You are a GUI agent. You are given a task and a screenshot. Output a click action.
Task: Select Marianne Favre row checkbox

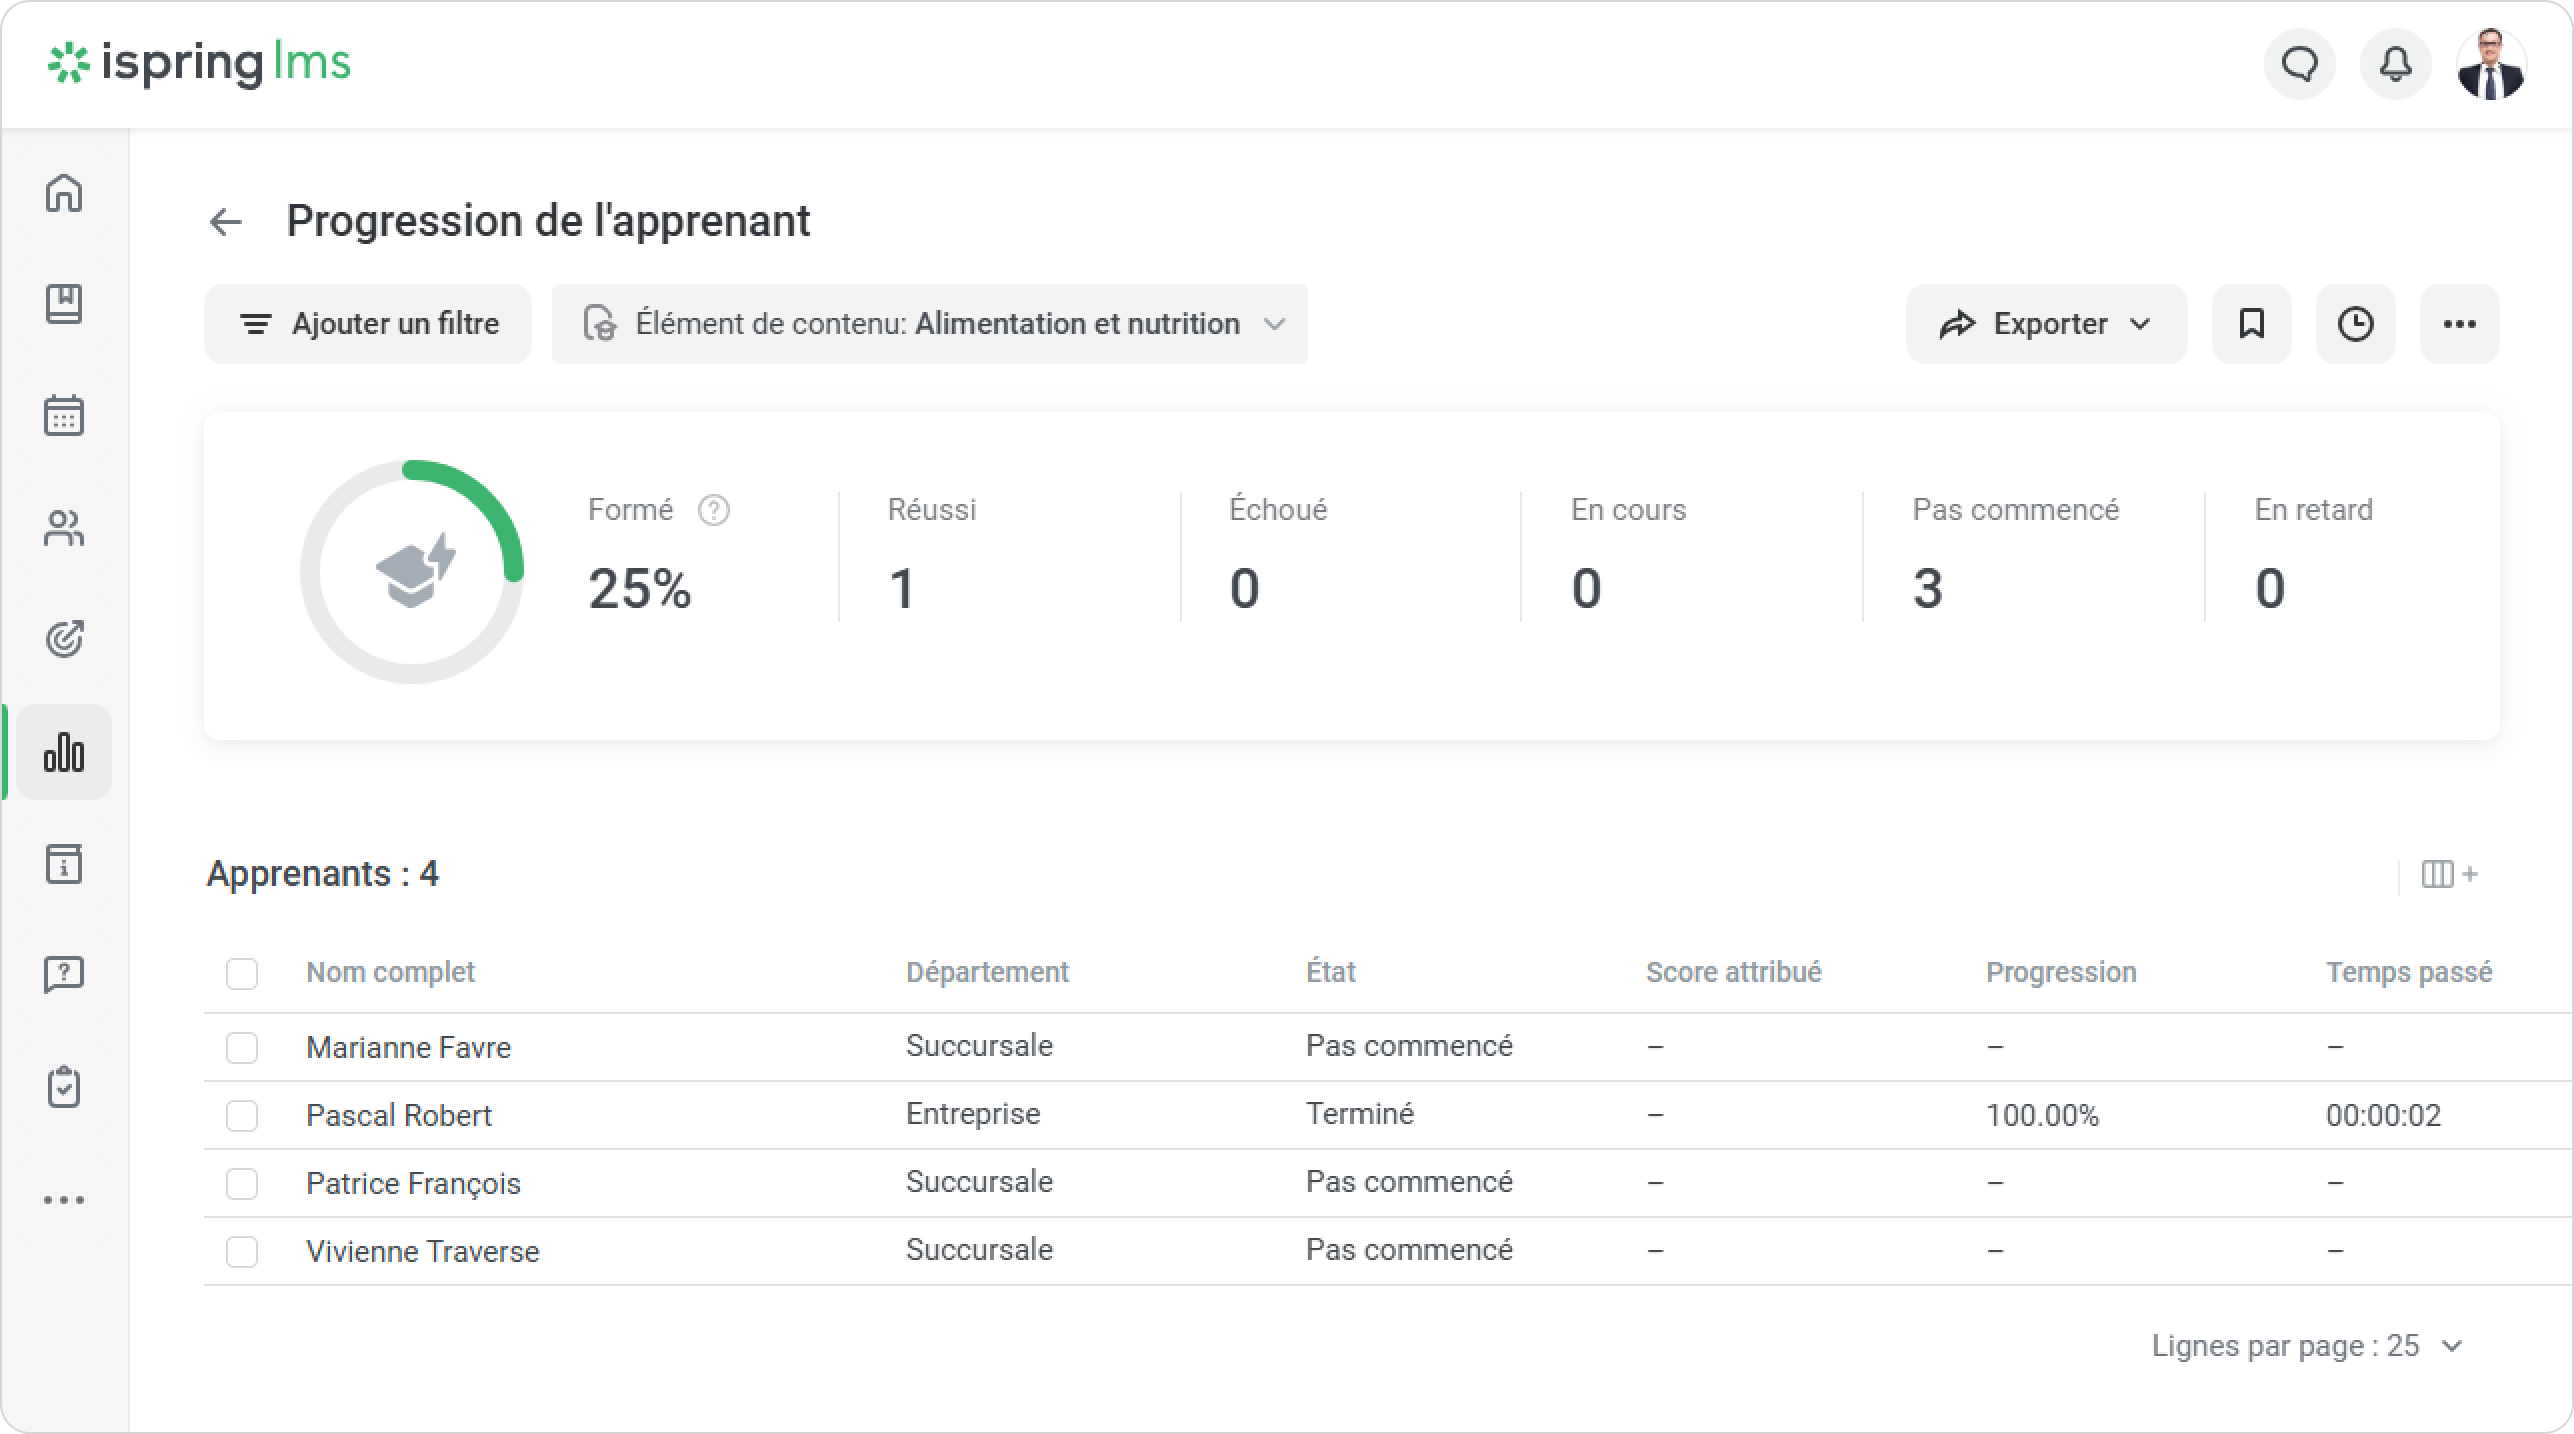click(x=242, y=1048)
